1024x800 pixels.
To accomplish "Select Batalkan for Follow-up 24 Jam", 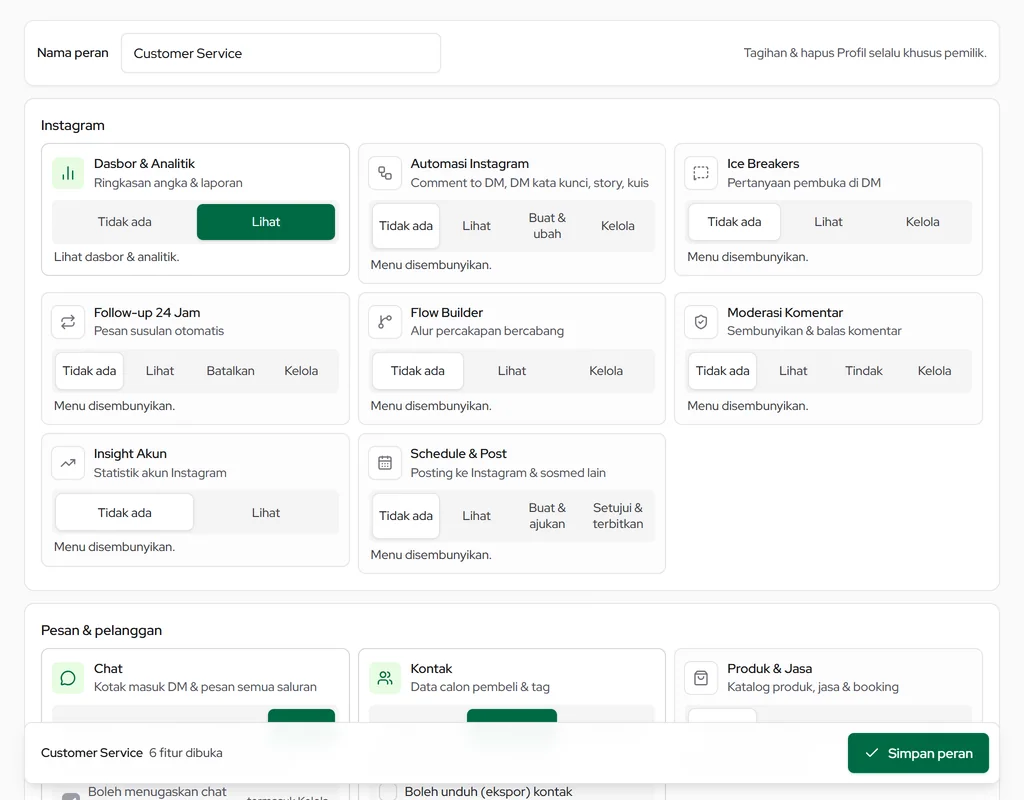I will pos(231,371).
